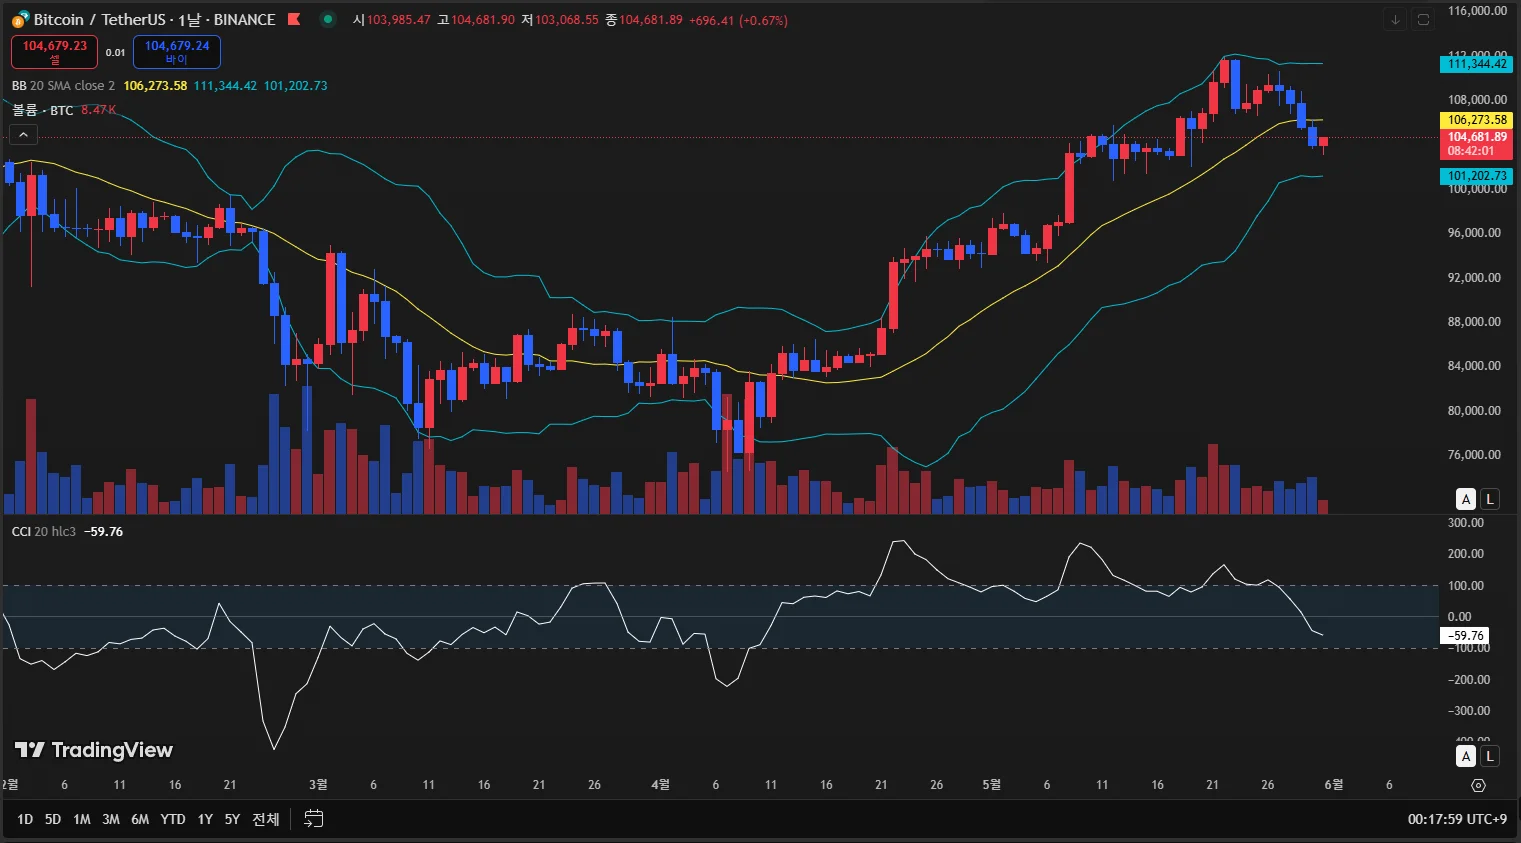Select the 1M time range
The width and height of the screenshot is (1521, 843).
pos(82,819)
